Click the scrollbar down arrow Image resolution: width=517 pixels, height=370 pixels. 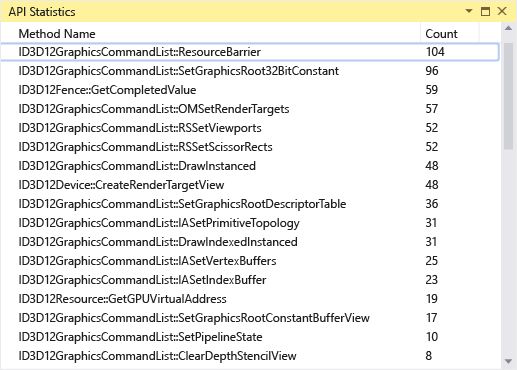pyautogui.click(x=508, y=361)
